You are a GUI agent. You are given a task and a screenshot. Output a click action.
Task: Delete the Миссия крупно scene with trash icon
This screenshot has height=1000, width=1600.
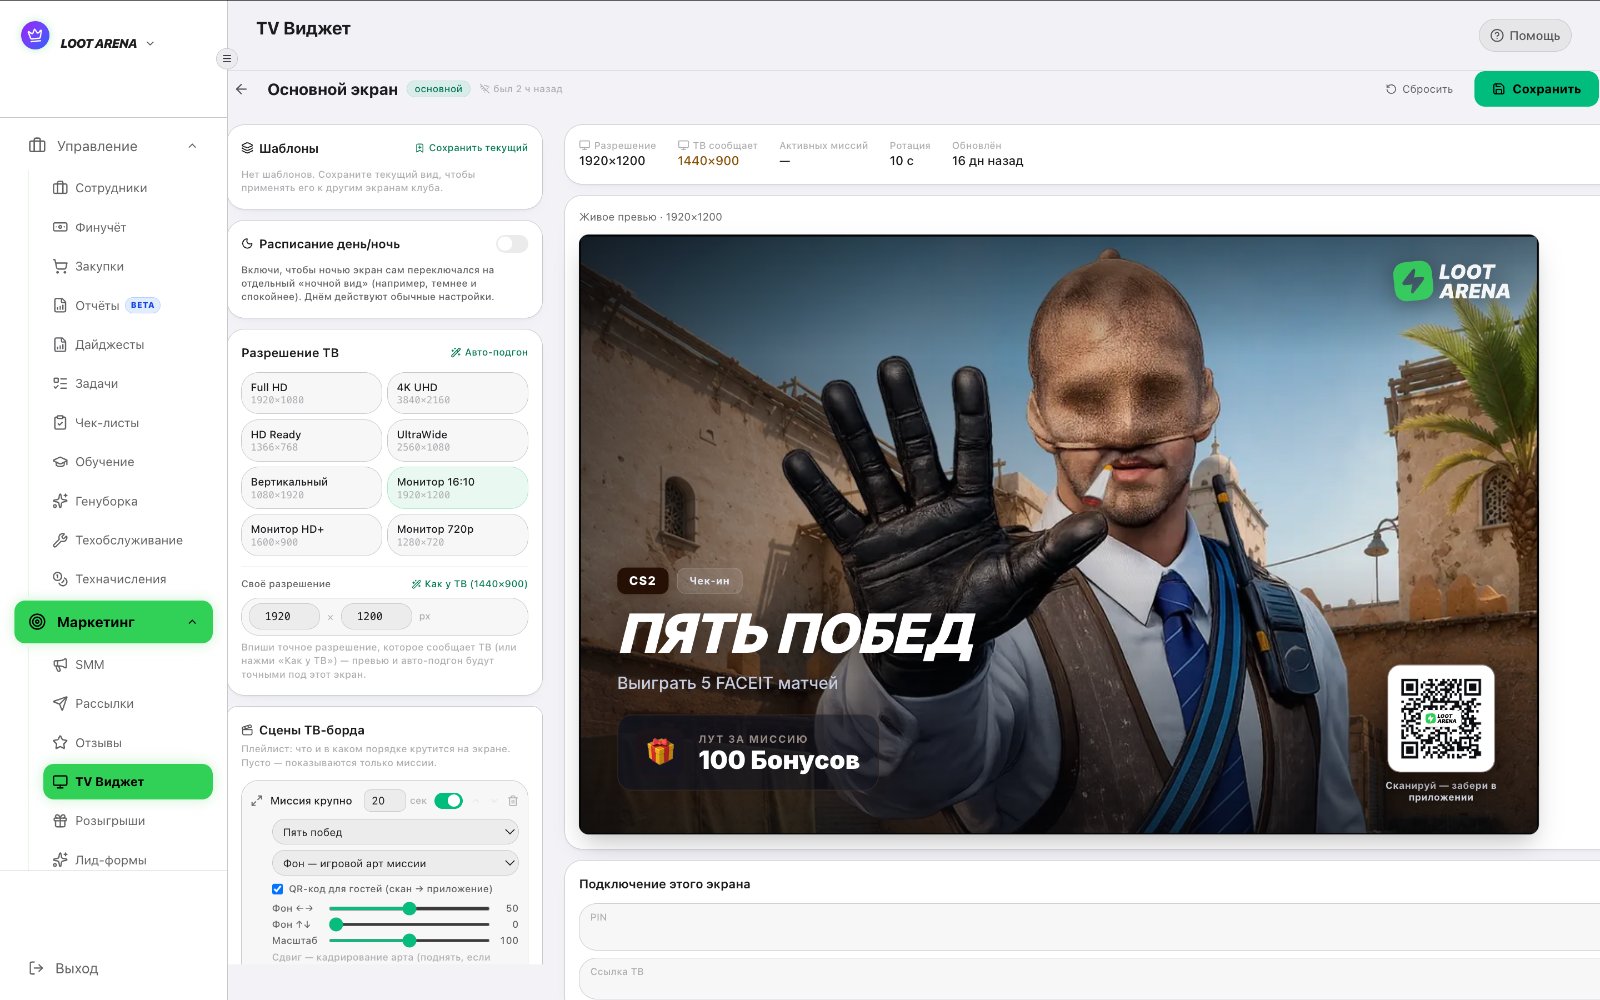click(x=513, y=801)
